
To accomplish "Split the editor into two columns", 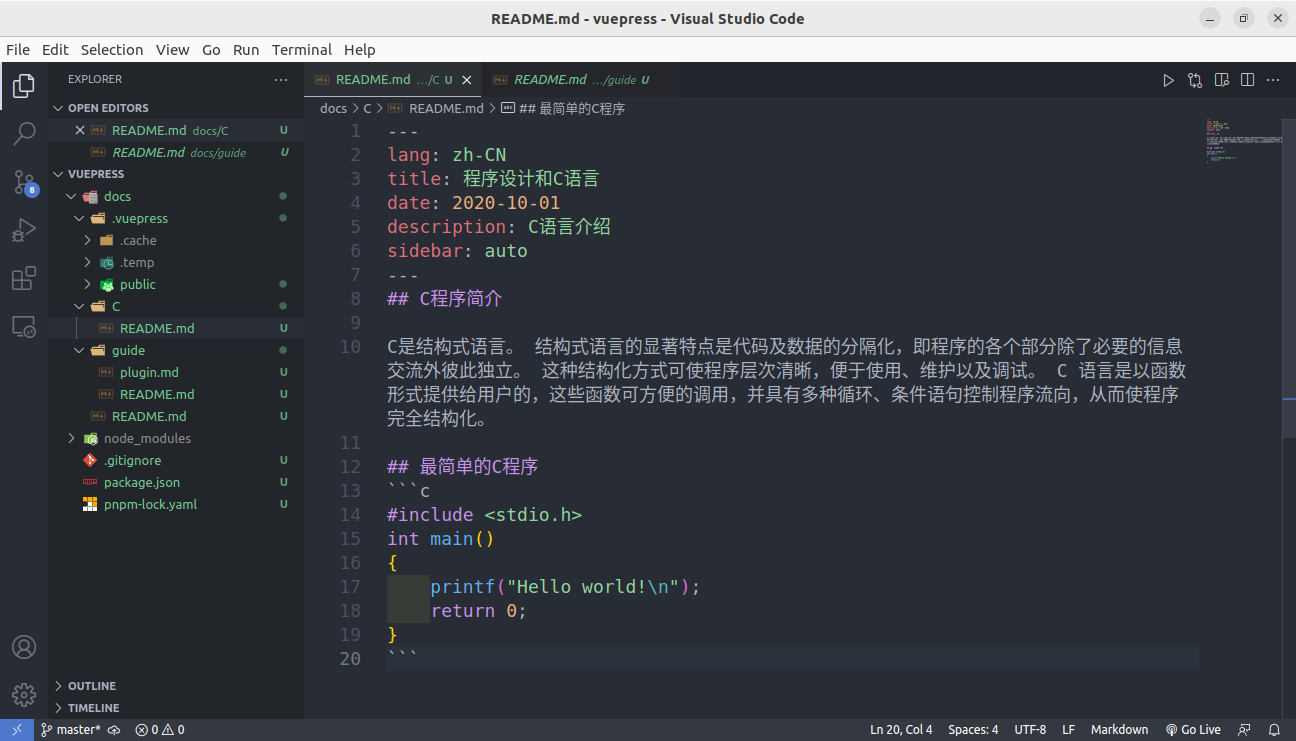I will 1247,80.
